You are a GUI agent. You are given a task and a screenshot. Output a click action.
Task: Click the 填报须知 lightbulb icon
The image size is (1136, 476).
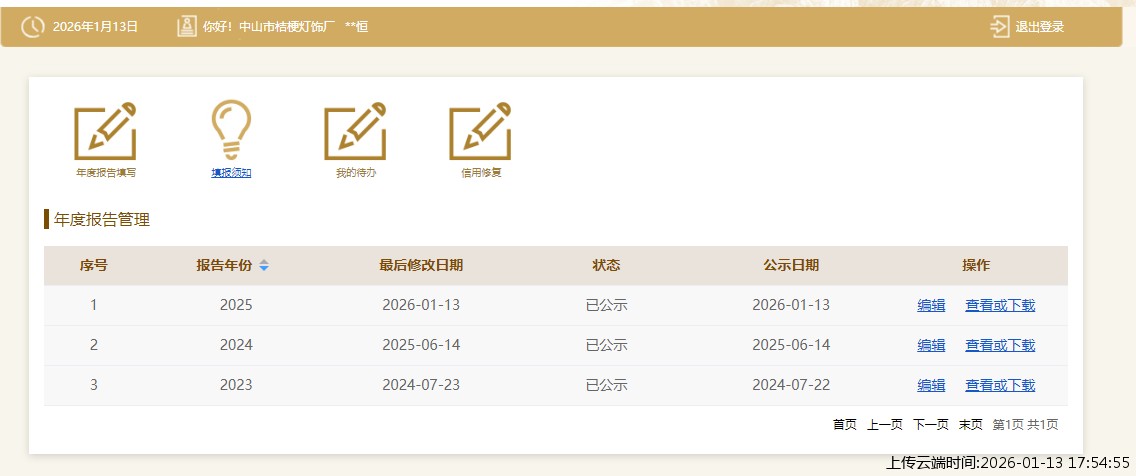[231, 131]
